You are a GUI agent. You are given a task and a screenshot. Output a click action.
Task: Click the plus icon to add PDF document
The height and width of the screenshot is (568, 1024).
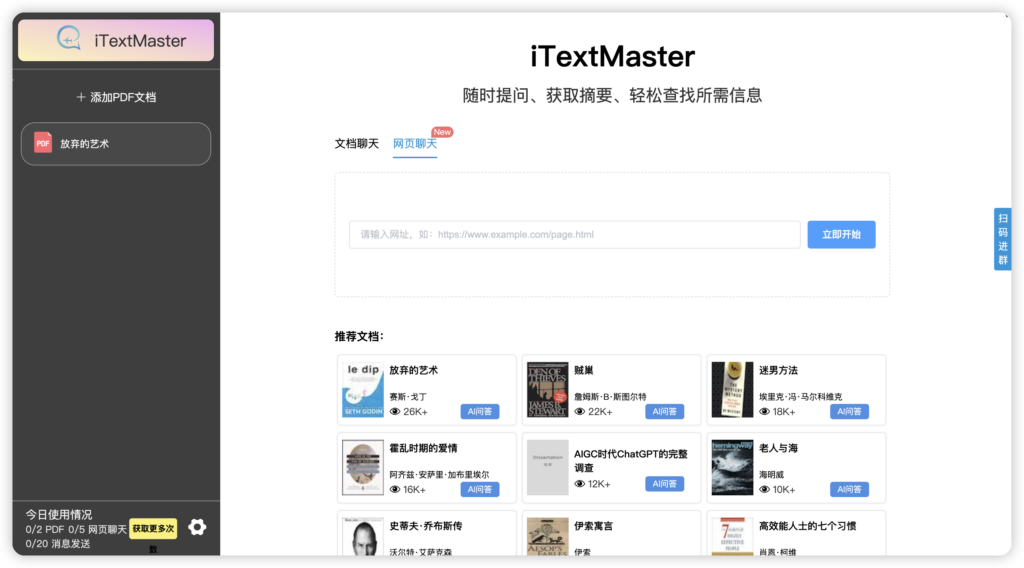tap(81, 97)
